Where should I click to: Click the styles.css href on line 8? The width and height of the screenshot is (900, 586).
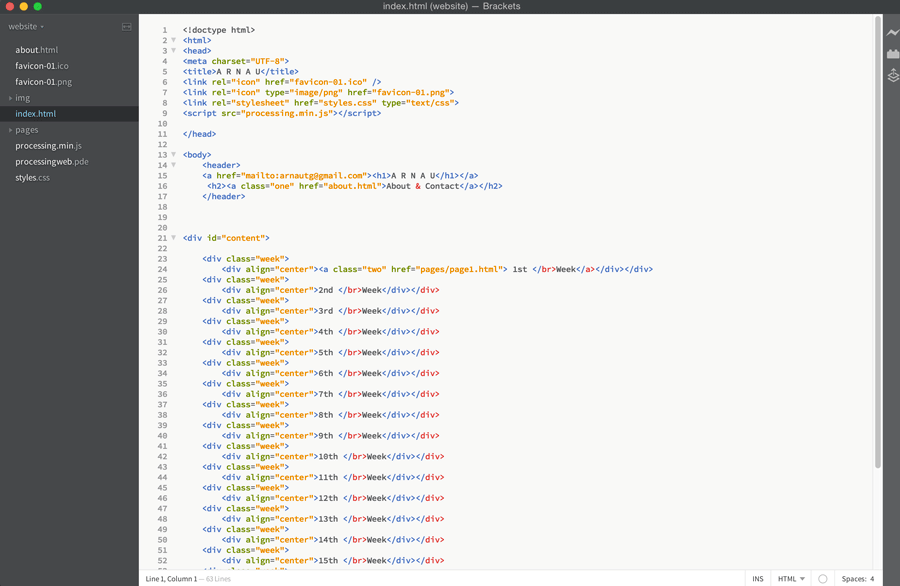(x=347, y=103)
